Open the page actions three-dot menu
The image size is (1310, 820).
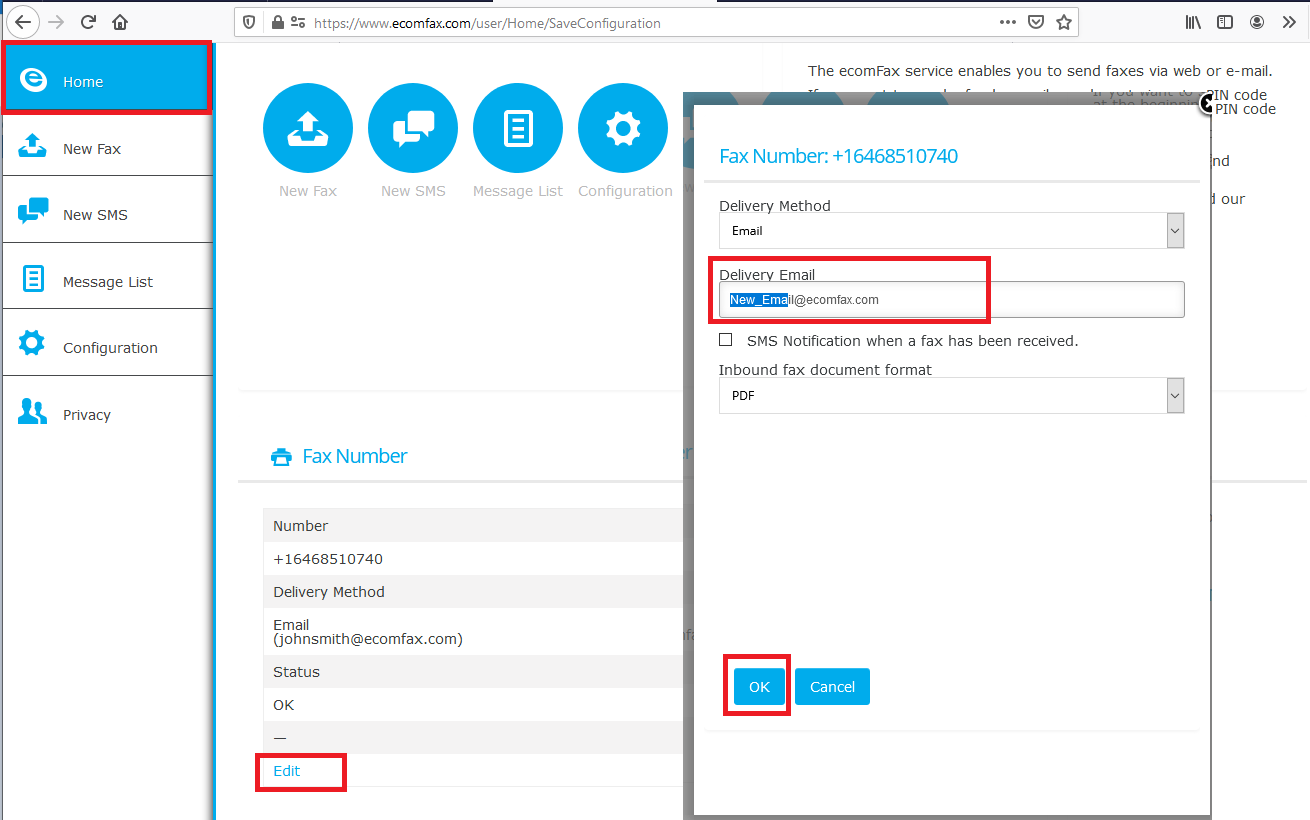pos(1009,22)
